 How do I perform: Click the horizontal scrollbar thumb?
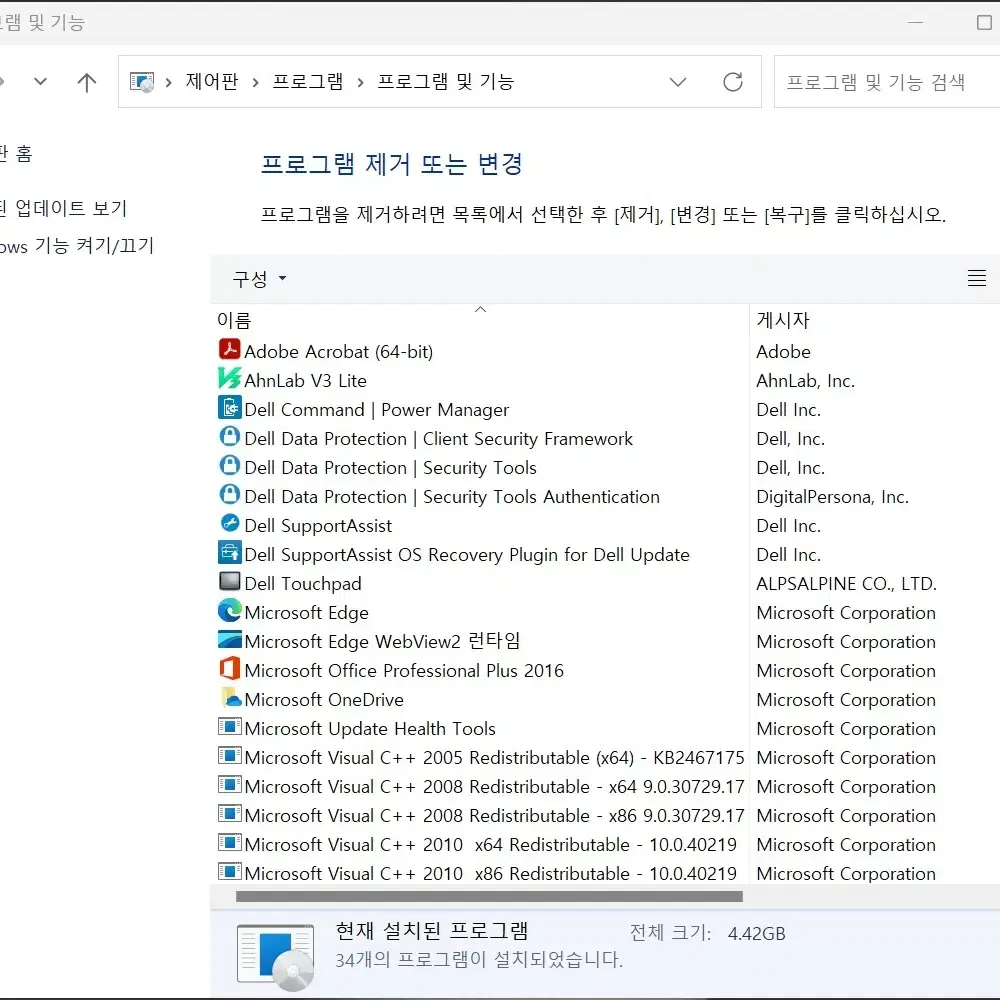tap(489, 897)
